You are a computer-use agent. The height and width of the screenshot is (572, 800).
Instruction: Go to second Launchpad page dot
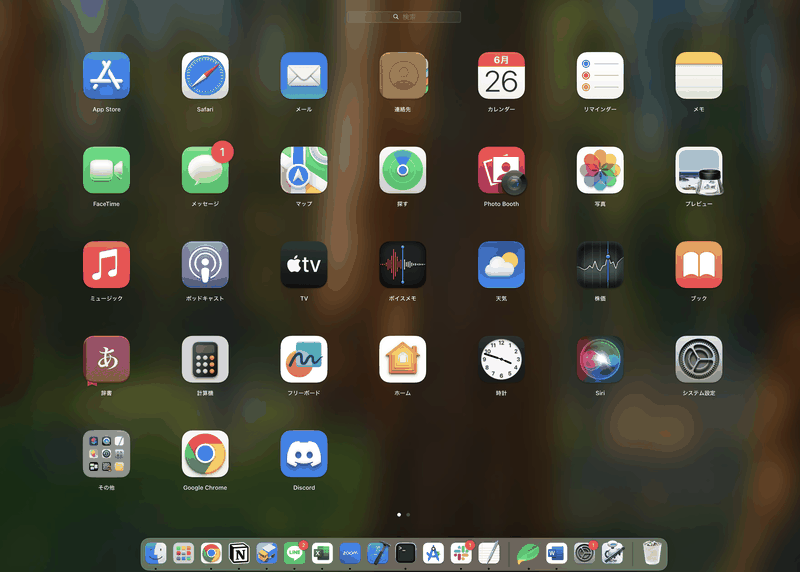tap(408, 515)
